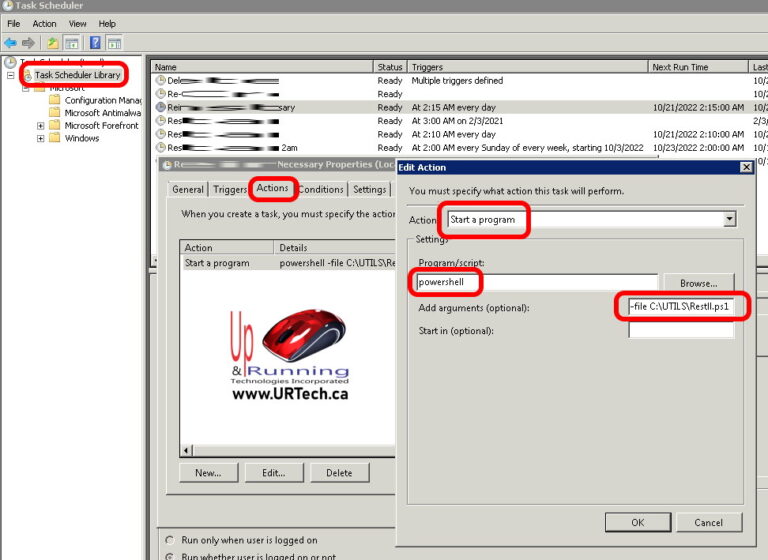
Task: Select 'Run whether user is logged on or not'
Action: click(x=168, y=556)
